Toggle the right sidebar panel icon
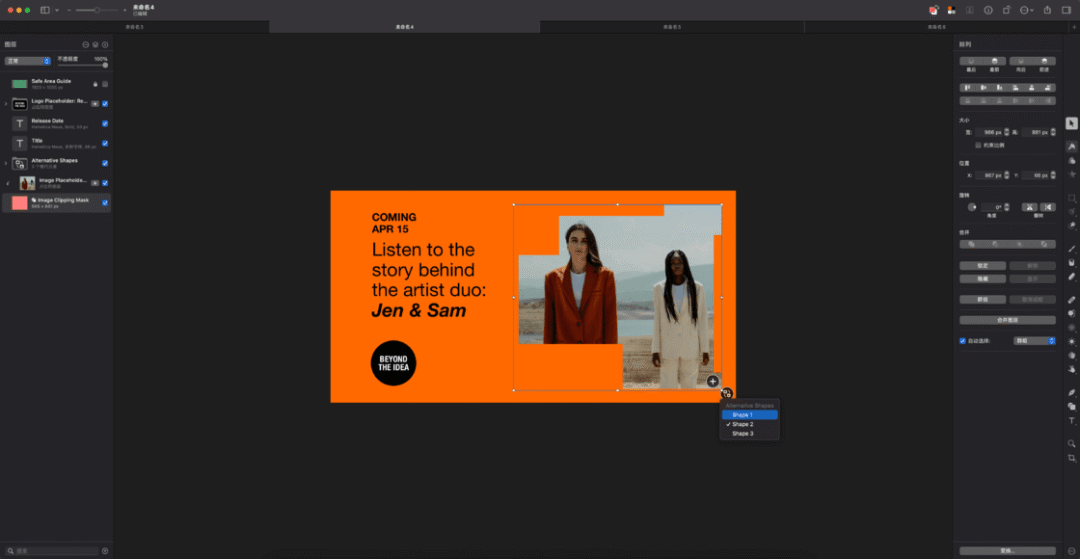Viewport: 1080px width, 559px height. (x=1066, y=10)
